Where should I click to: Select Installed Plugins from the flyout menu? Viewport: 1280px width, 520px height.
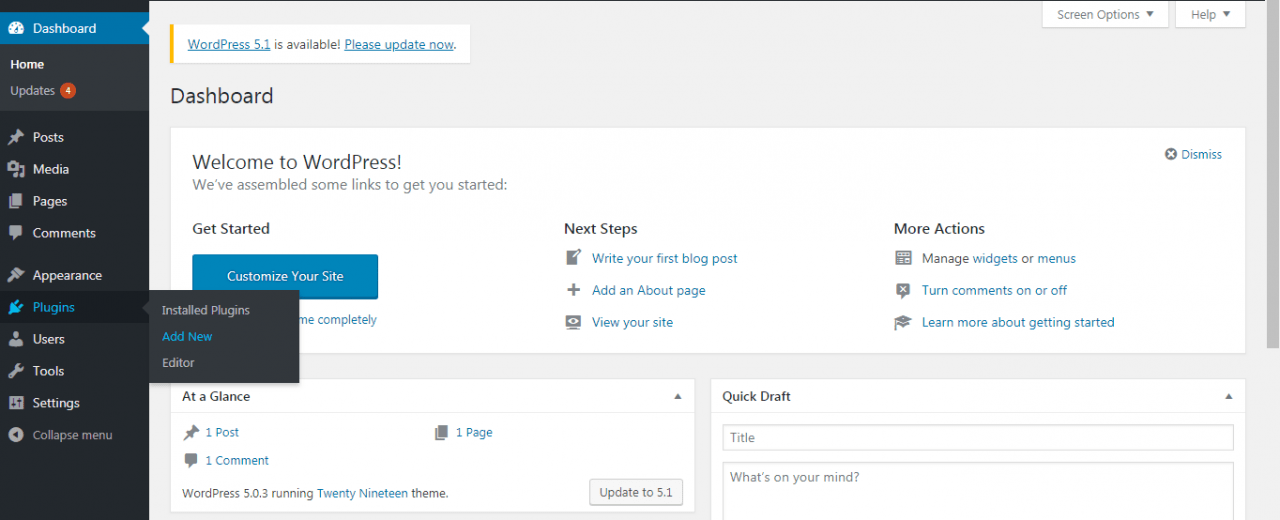(206, 310)
